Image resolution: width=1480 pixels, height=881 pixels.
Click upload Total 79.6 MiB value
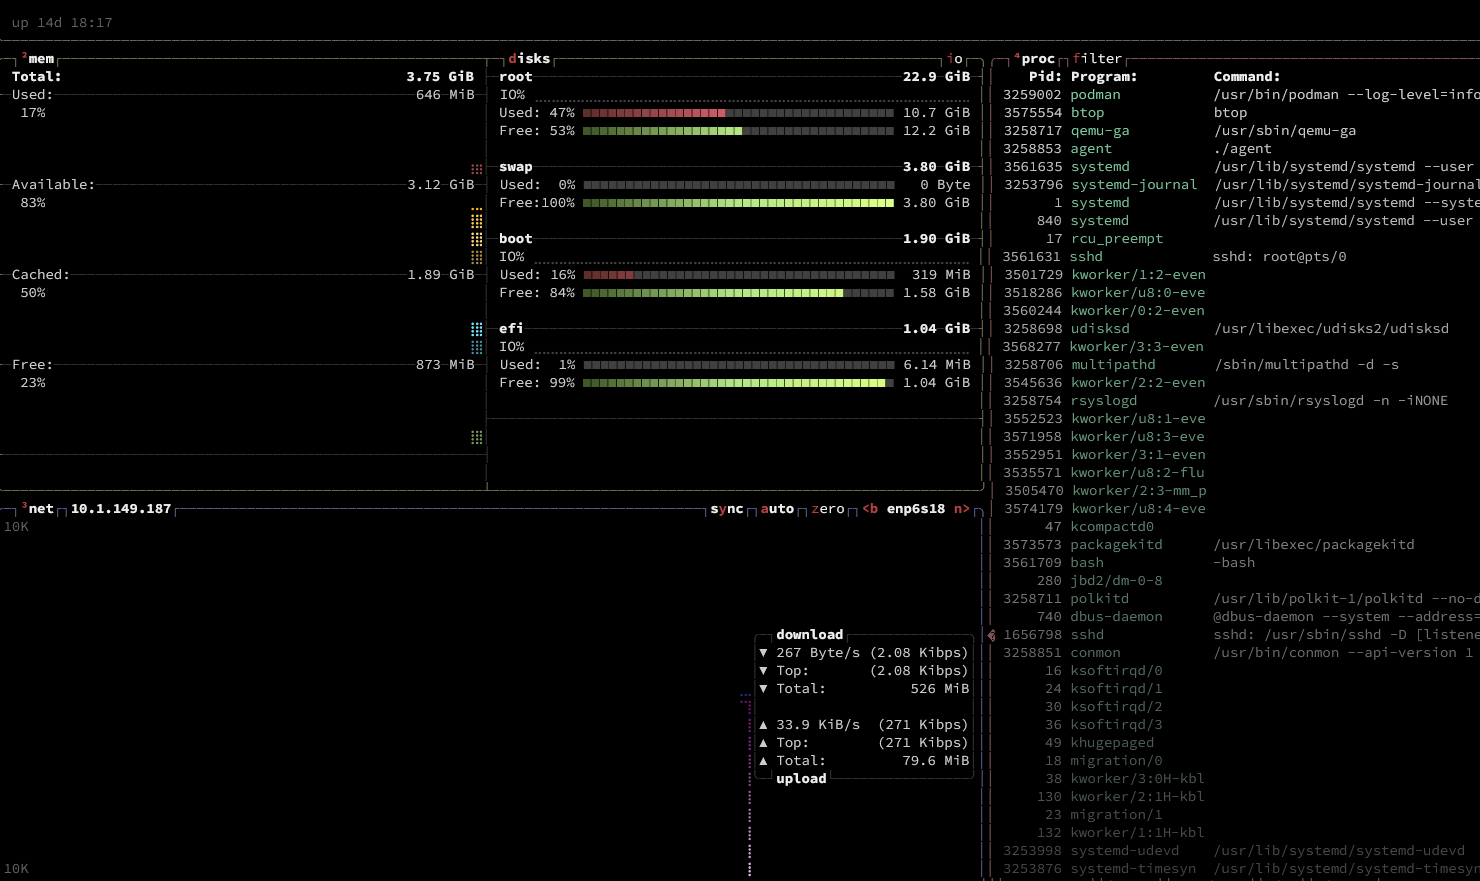[936, 761]
